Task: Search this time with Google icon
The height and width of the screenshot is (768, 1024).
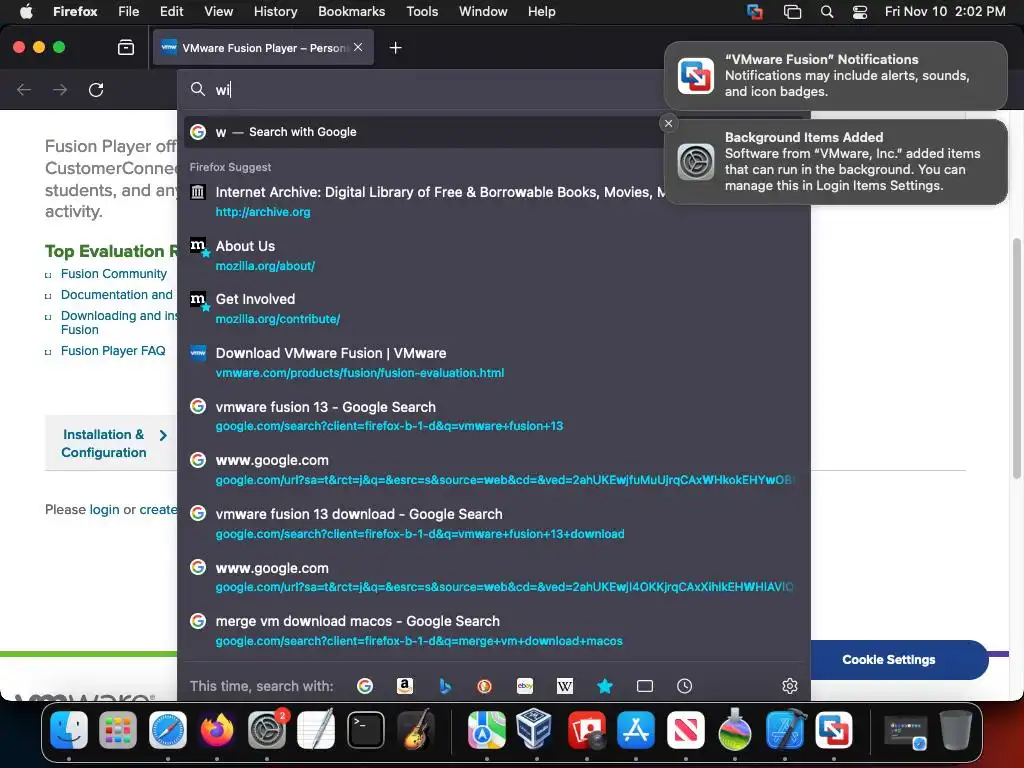Action: (364, 686)
